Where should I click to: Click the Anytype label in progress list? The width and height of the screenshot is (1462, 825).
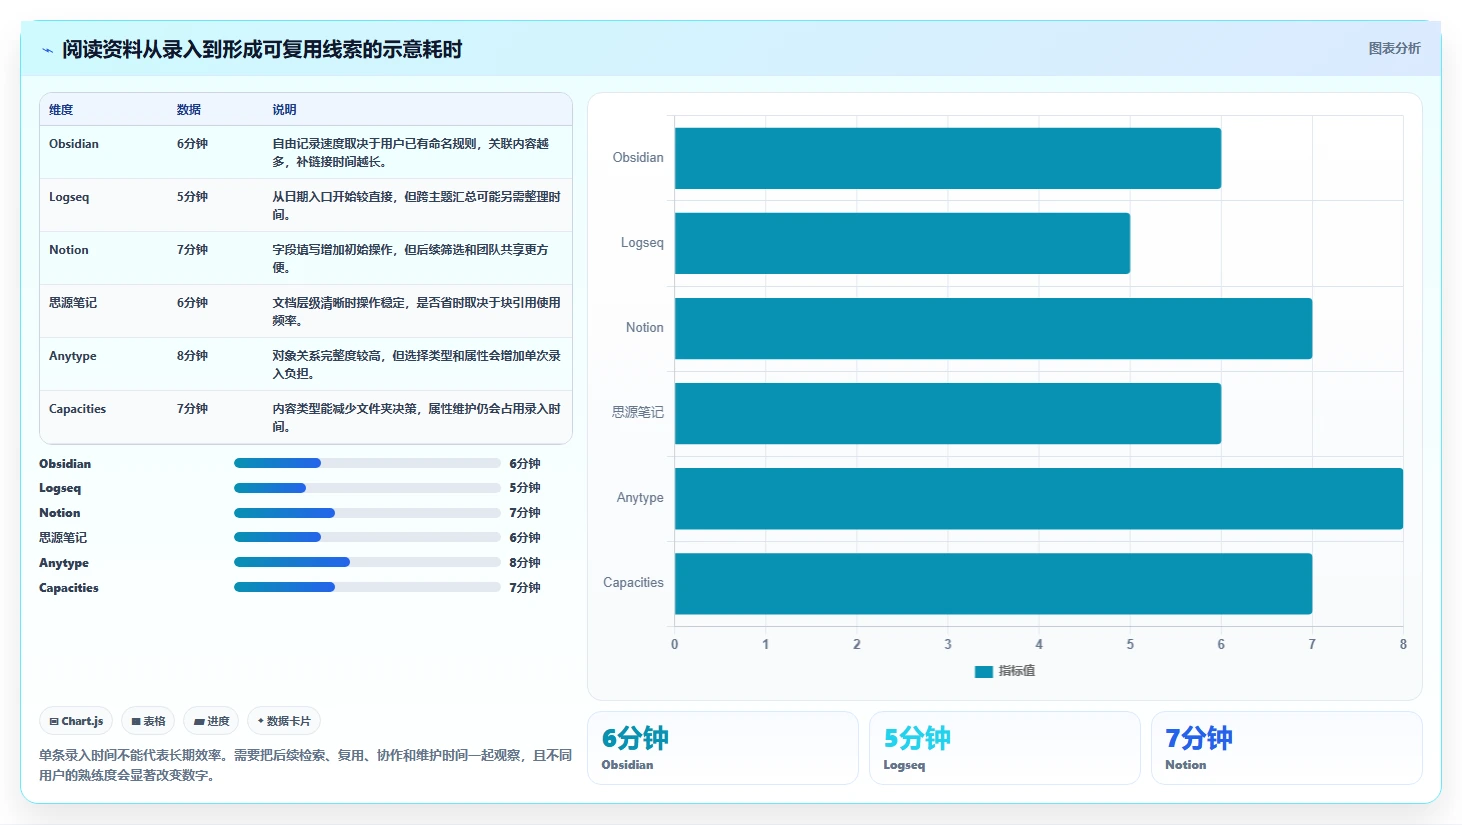[x=64, y=563]
